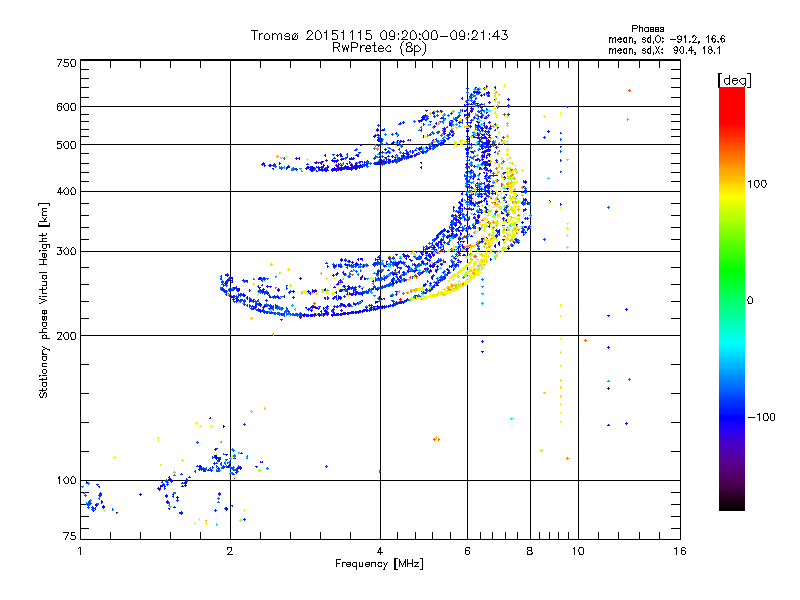The height and width of the screenshot is (600, 800).
Task: Click the colorbar tick label '-100'
Action: [761, 417]
